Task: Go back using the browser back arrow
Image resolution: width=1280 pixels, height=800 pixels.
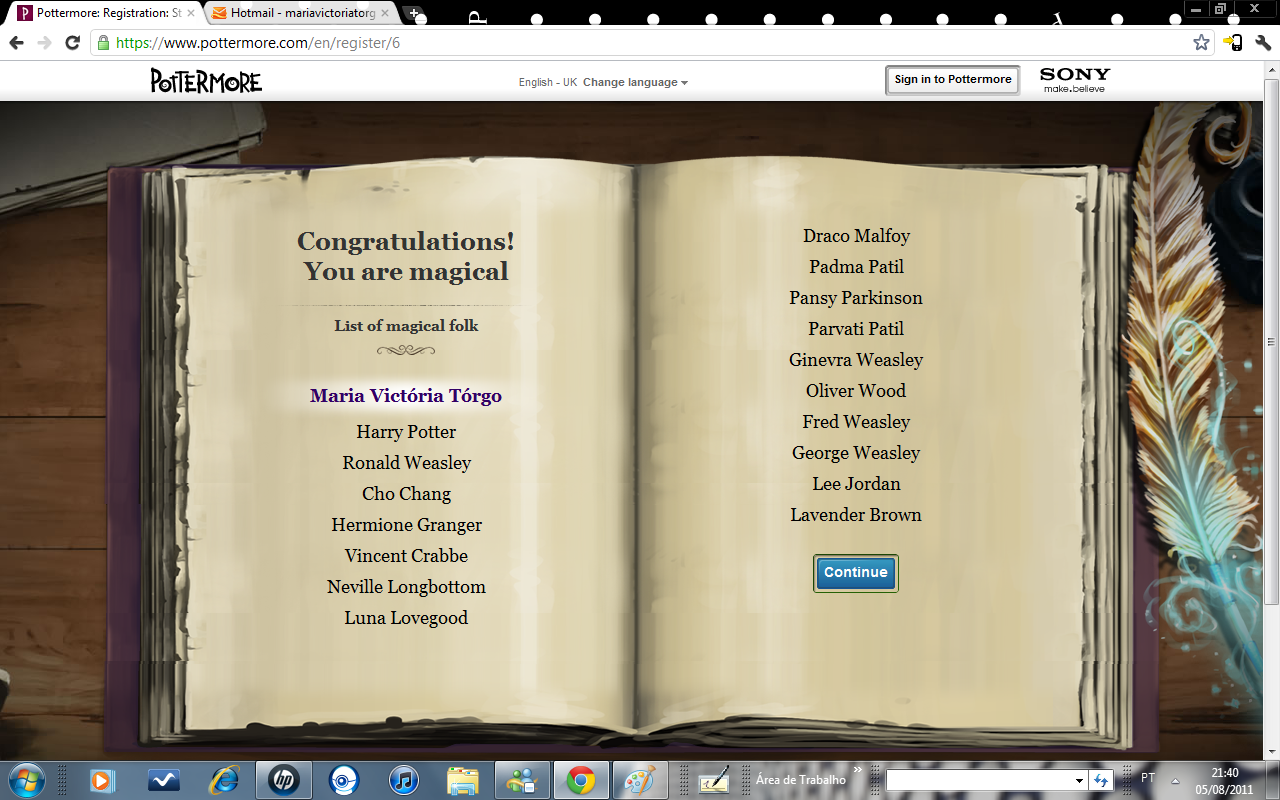Action: tap(16, 43)
